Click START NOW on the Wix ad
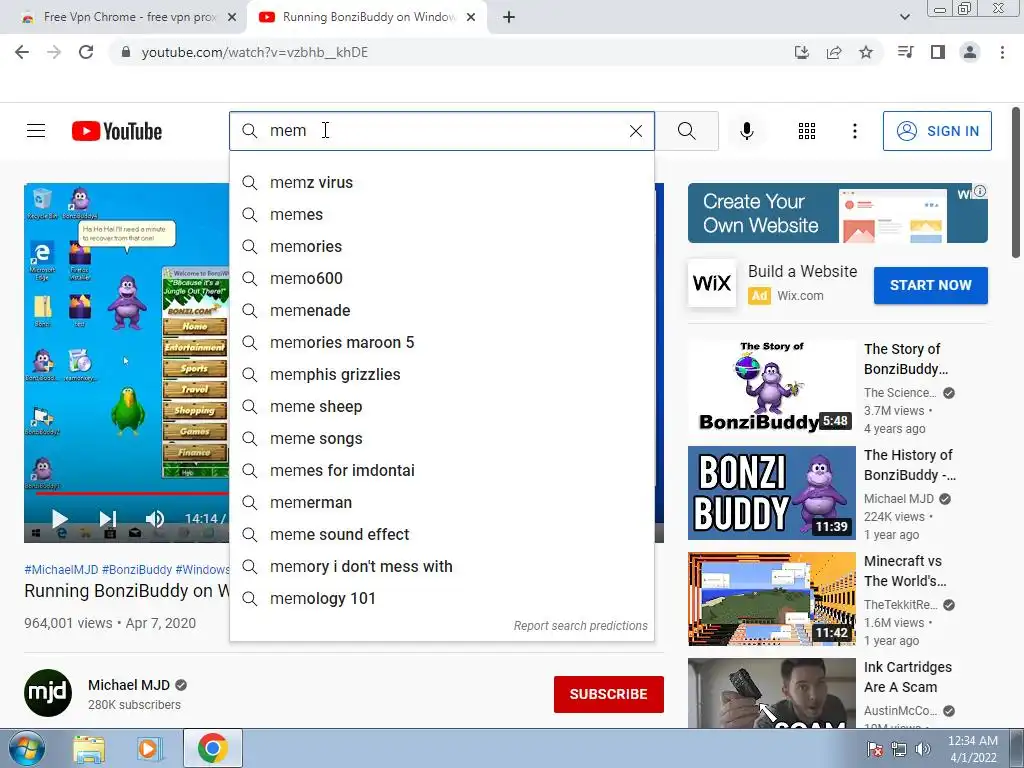Viewport: 1024px width, 768px height. coord(931,285)
